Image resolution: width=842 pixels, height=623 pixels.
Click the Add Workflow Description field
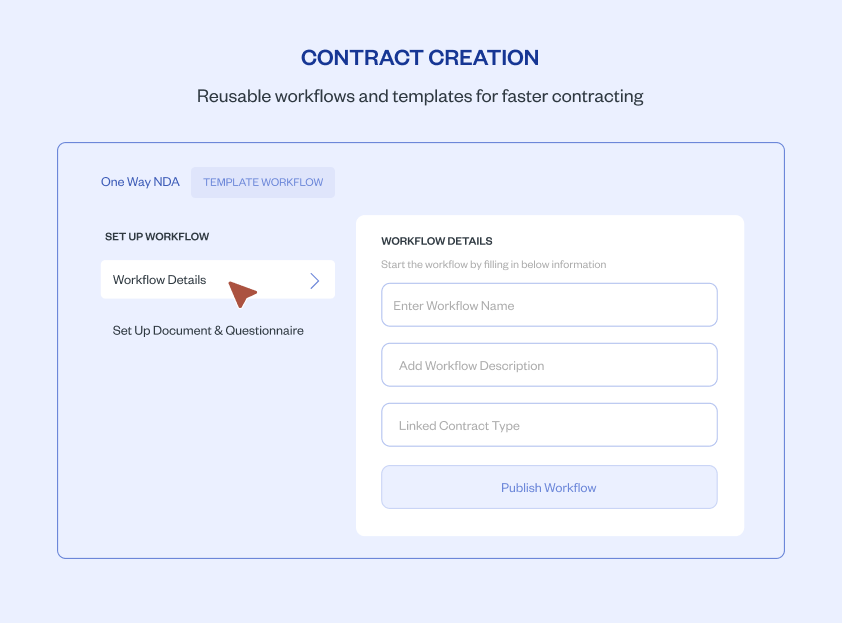pos(548,365)
